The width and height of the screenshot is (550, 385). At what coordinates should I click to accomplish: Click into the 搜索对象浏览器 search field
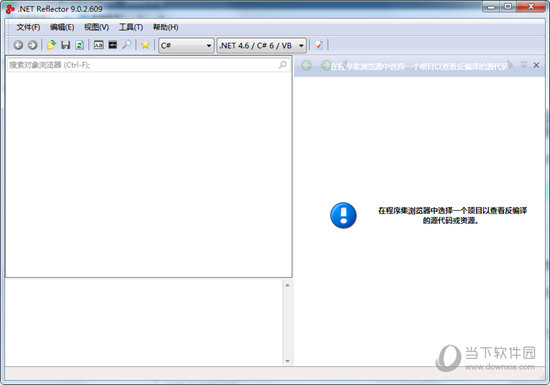[x=149, y=65]
